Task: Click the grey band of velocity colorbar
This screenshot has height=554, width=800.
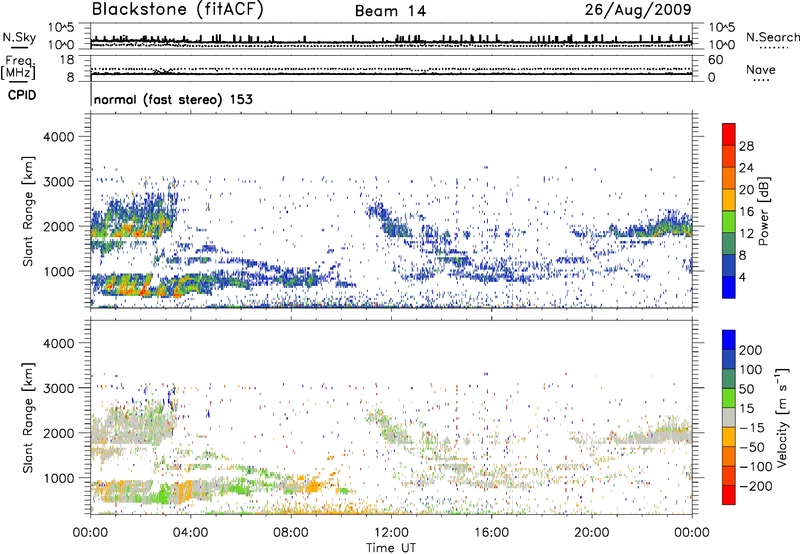Action: point(729,418)
